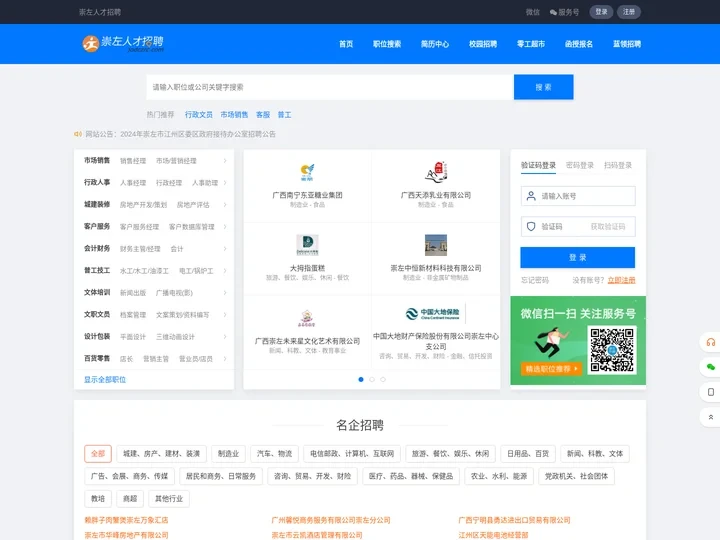
Task: Click 销售经理 under 市场销售
Action: pos(133,161)
